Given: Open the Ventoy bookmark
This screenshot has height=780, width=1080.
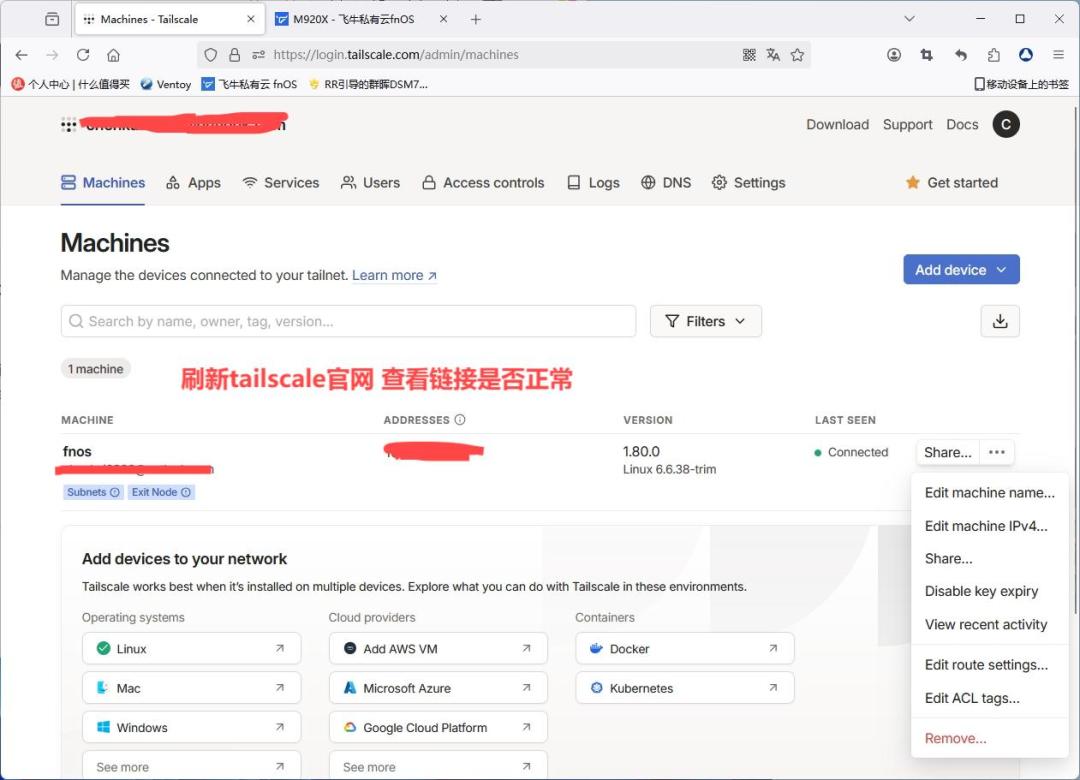Looking at the screenshot, I should [165, 84].
